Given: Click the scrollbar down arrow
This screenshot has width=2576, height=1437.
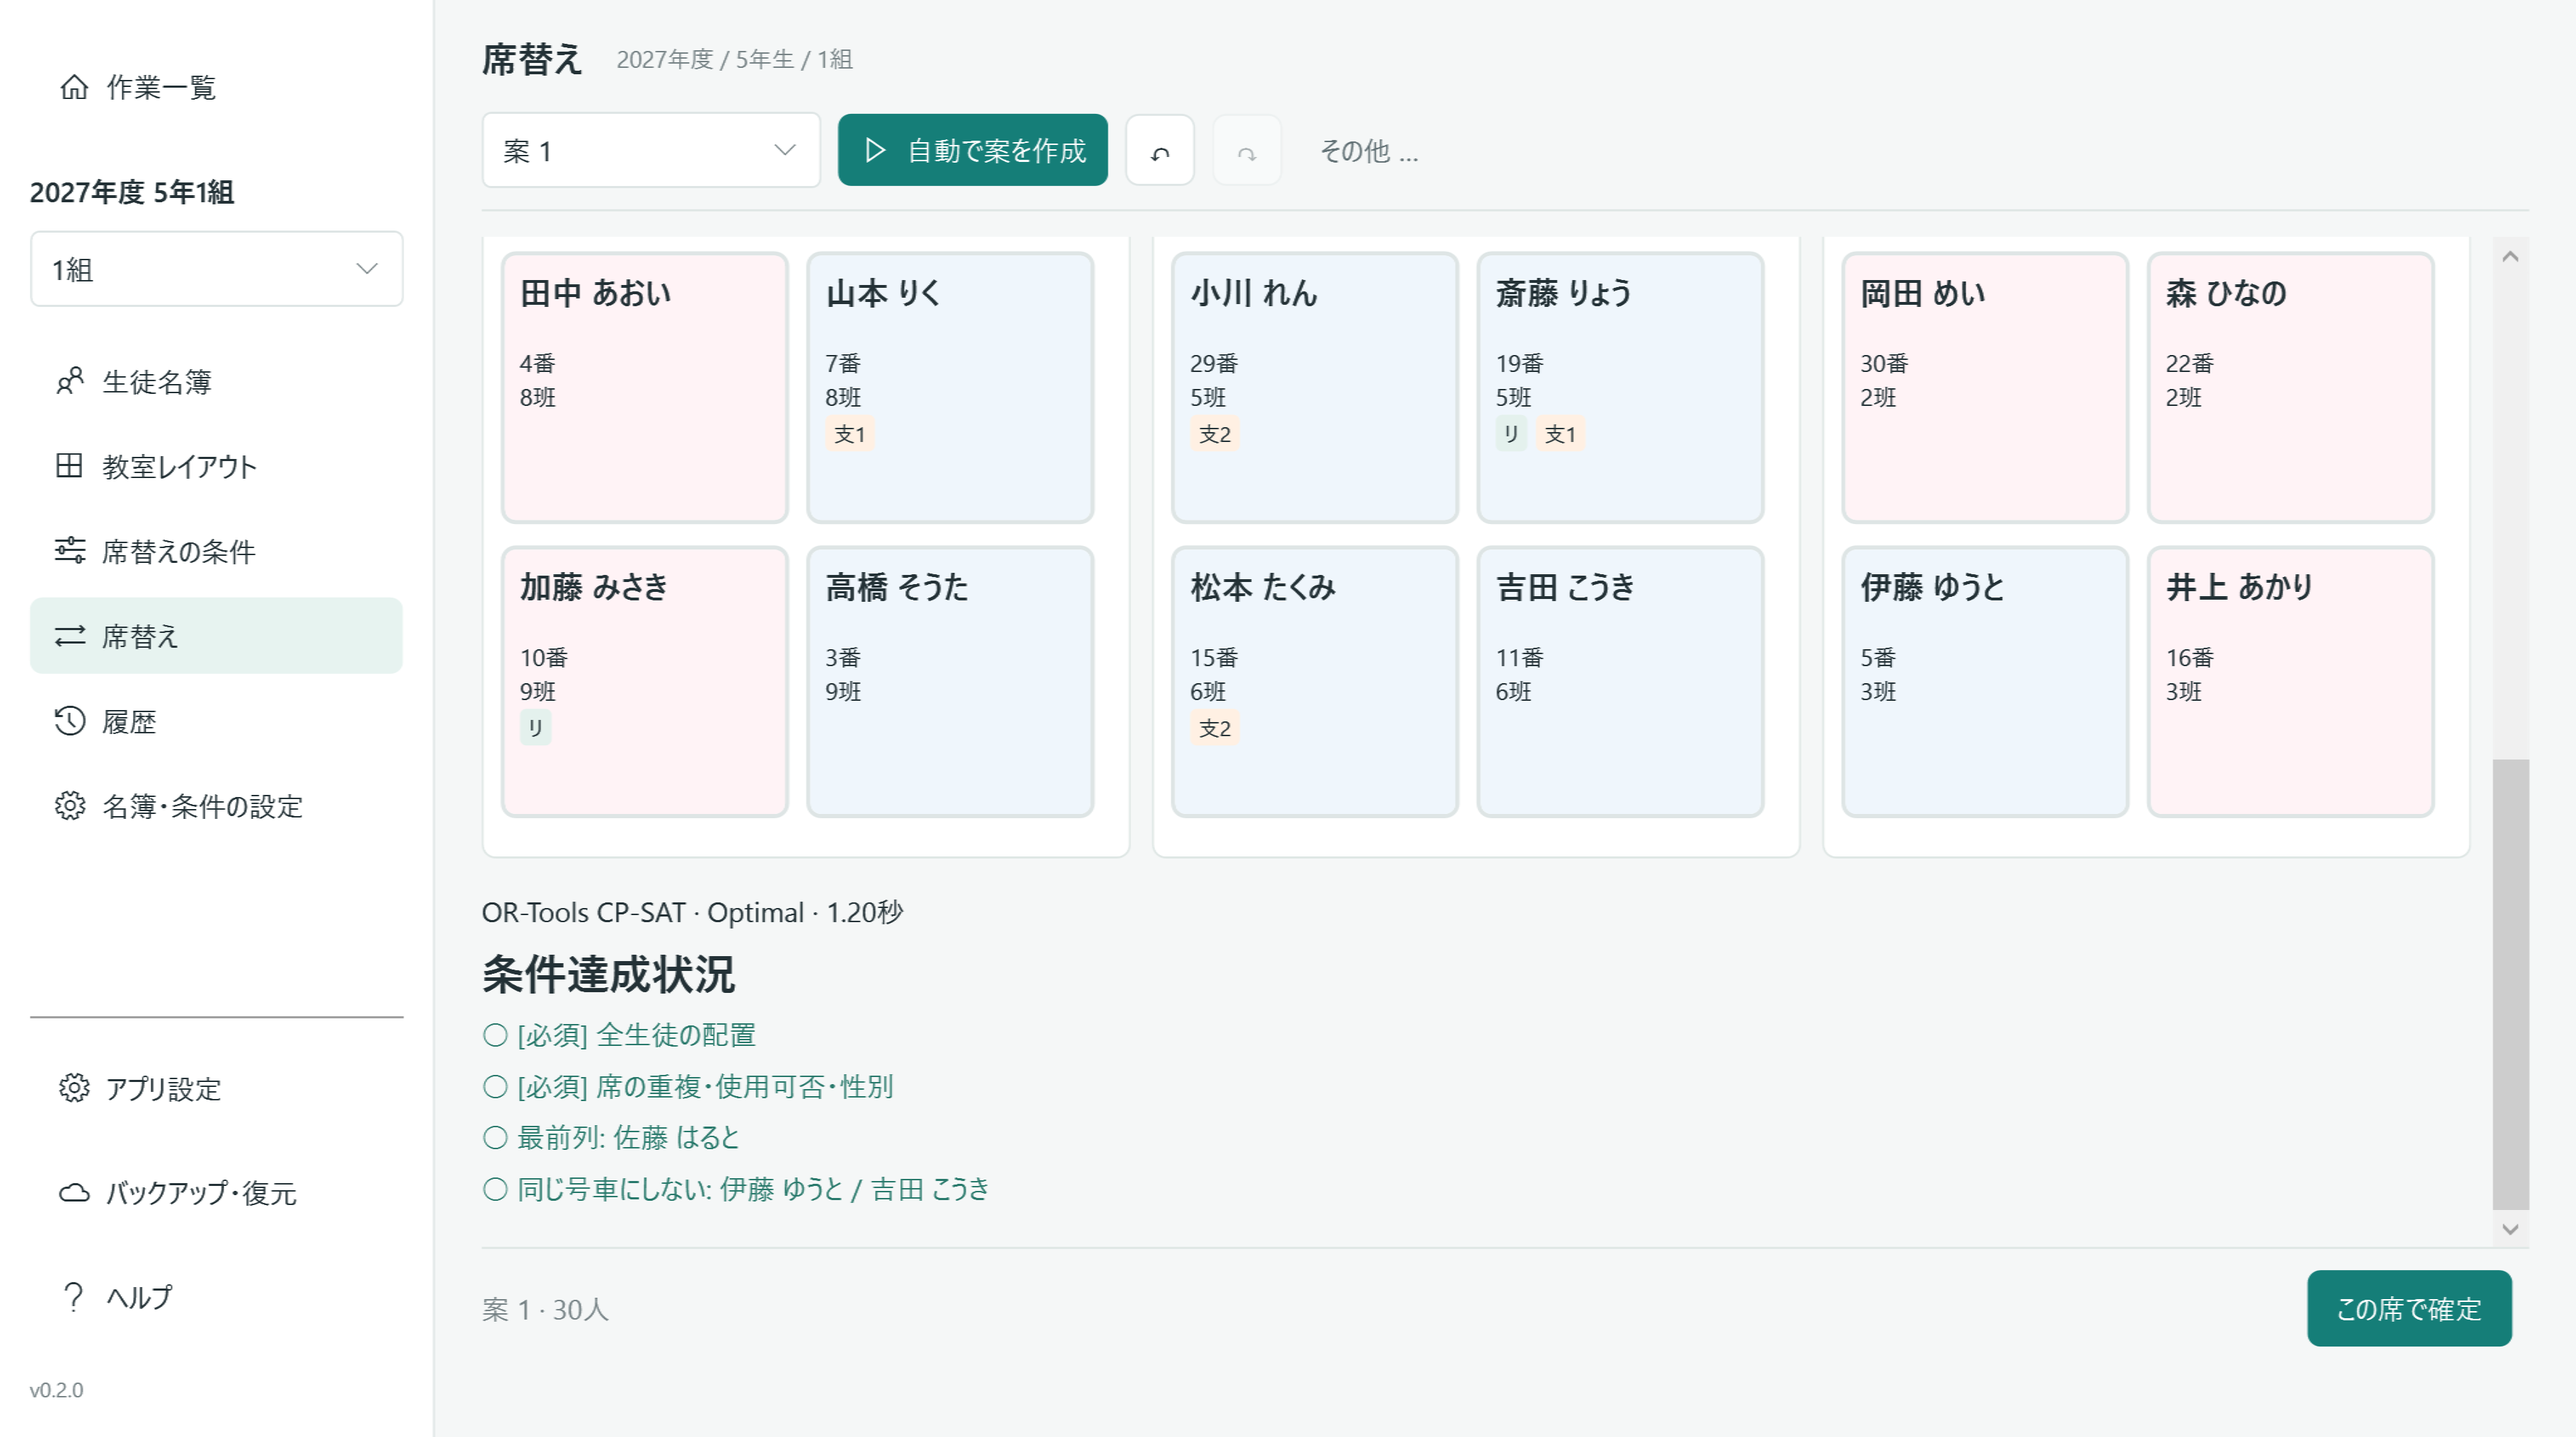Looking at the screenshot, I should (x=2510, y=1229).
